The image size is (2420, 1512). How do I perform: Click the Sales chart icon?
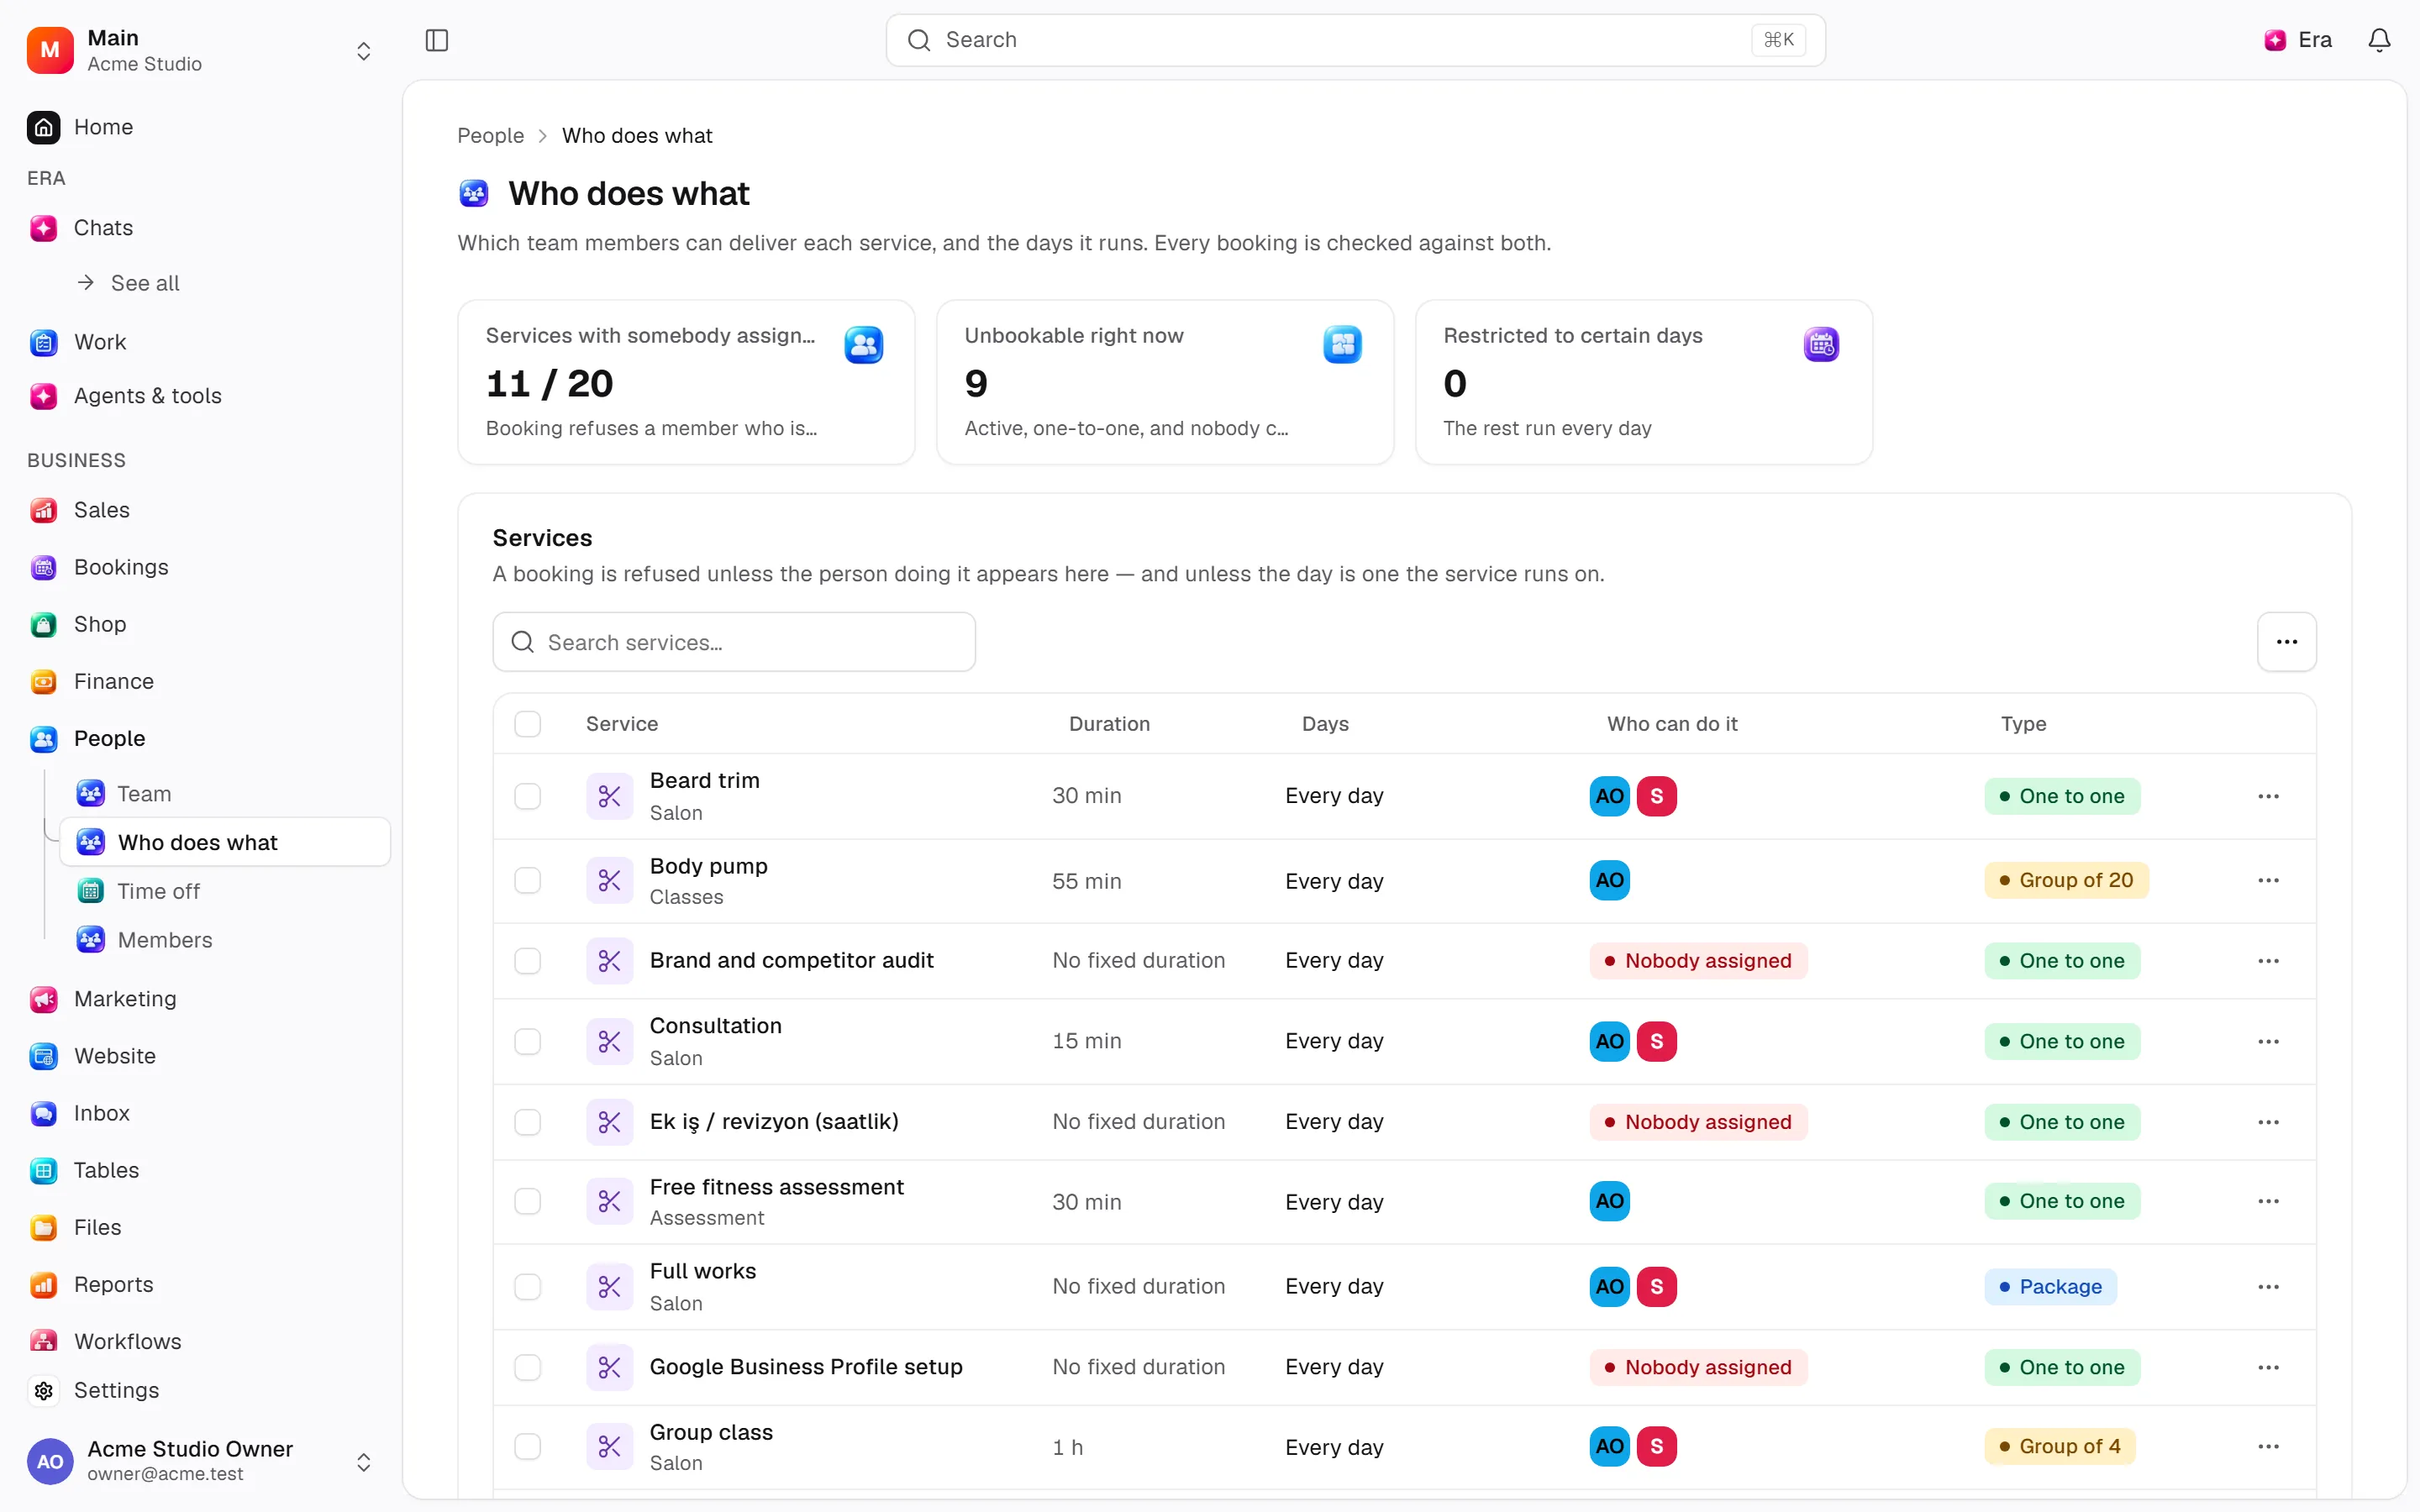pyautogui.click(x=43, y=510)
